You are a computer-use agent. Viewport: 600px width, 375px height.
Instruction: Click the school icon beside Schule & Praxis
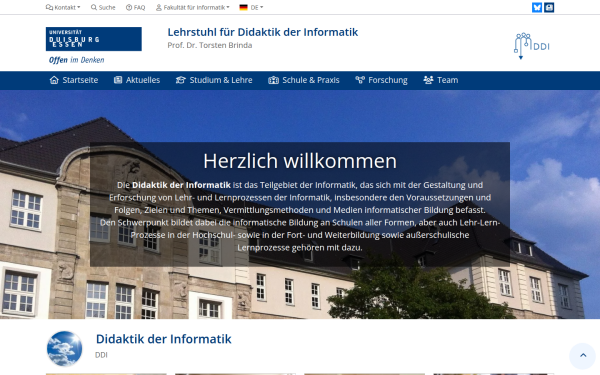[273, 80]
